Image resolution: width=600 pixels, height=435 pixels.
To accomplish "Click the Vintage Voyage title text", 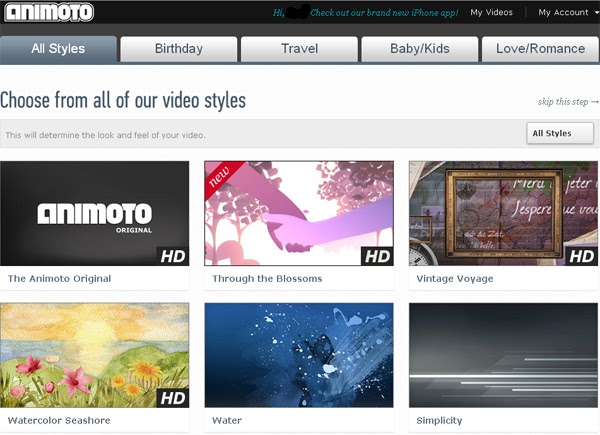I will pyautogui.click(x=455, y=279).
